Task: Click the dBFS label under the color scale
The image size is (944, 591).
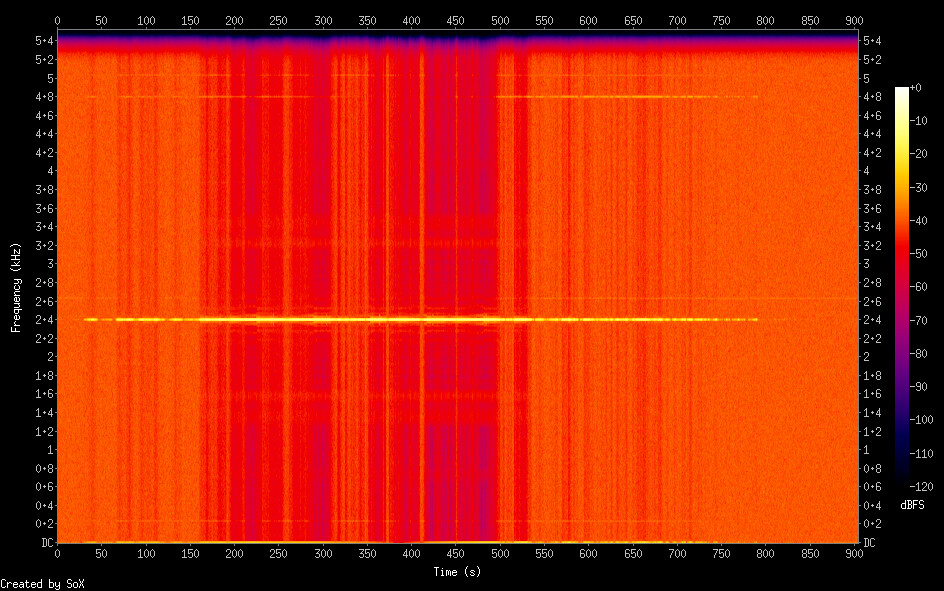Action: 912,506
